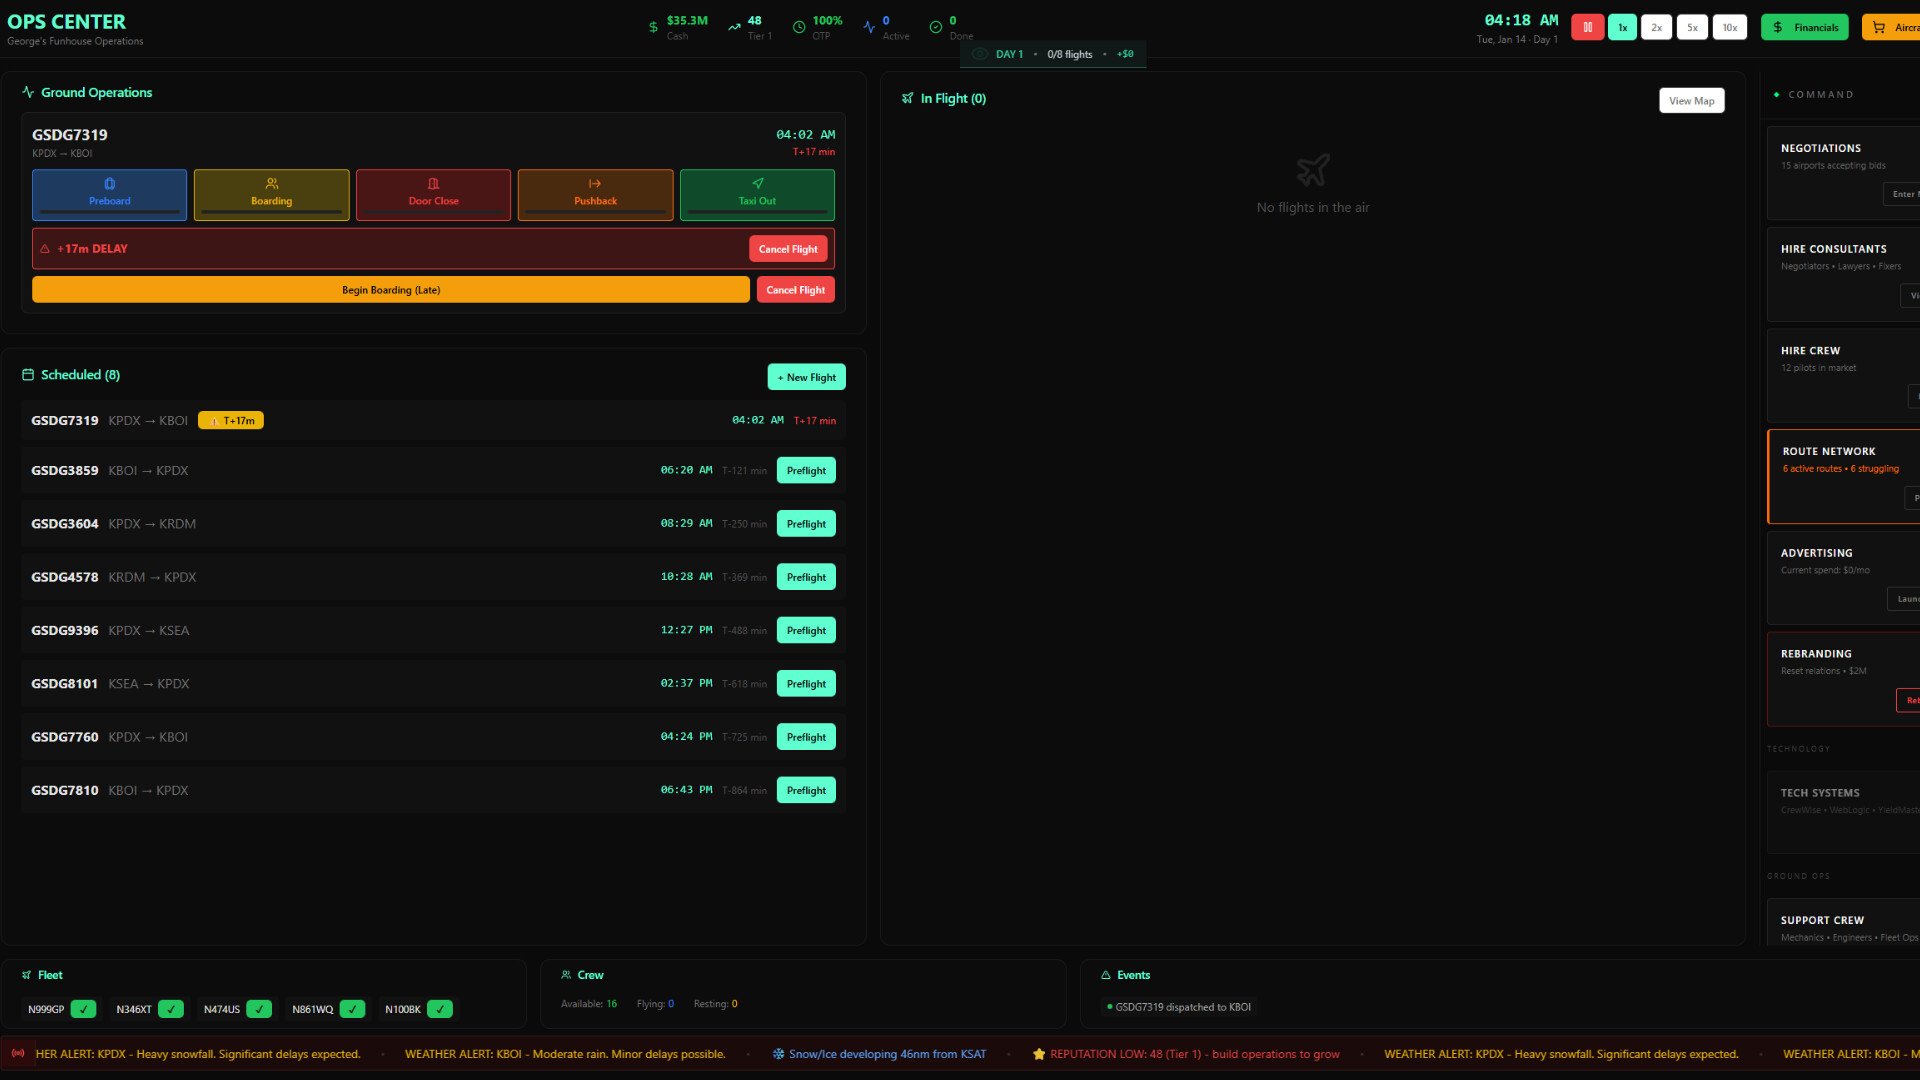This screenshot has width=1920, height=1080.
Task: Click Begin Boarding (Late)
Action: click(x=391, y=289)
